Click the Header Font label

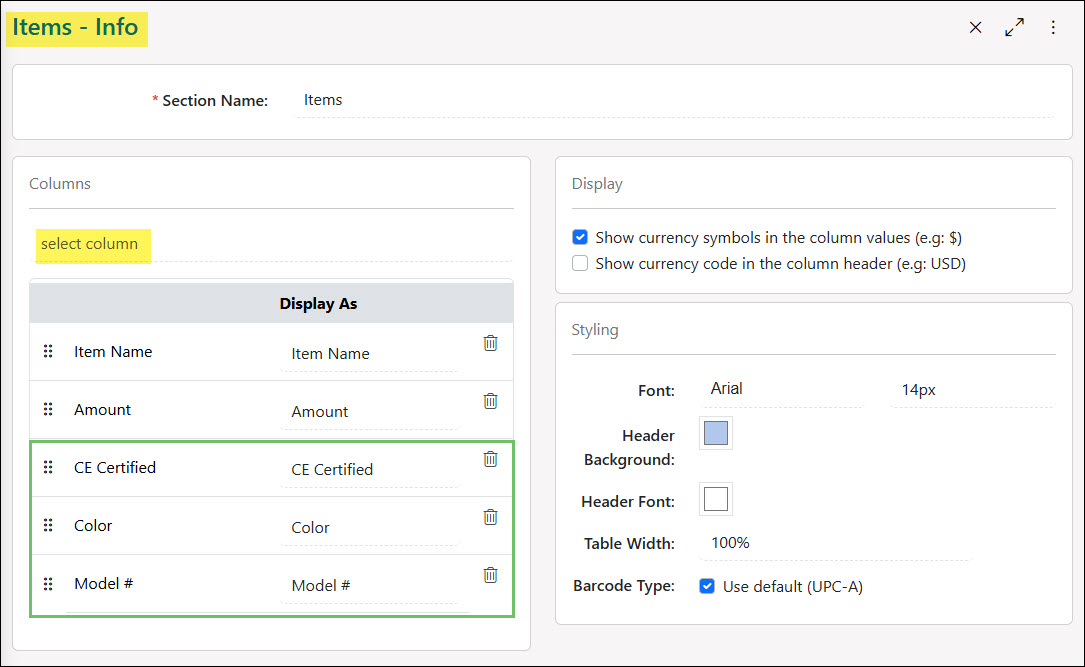(628, 502)
